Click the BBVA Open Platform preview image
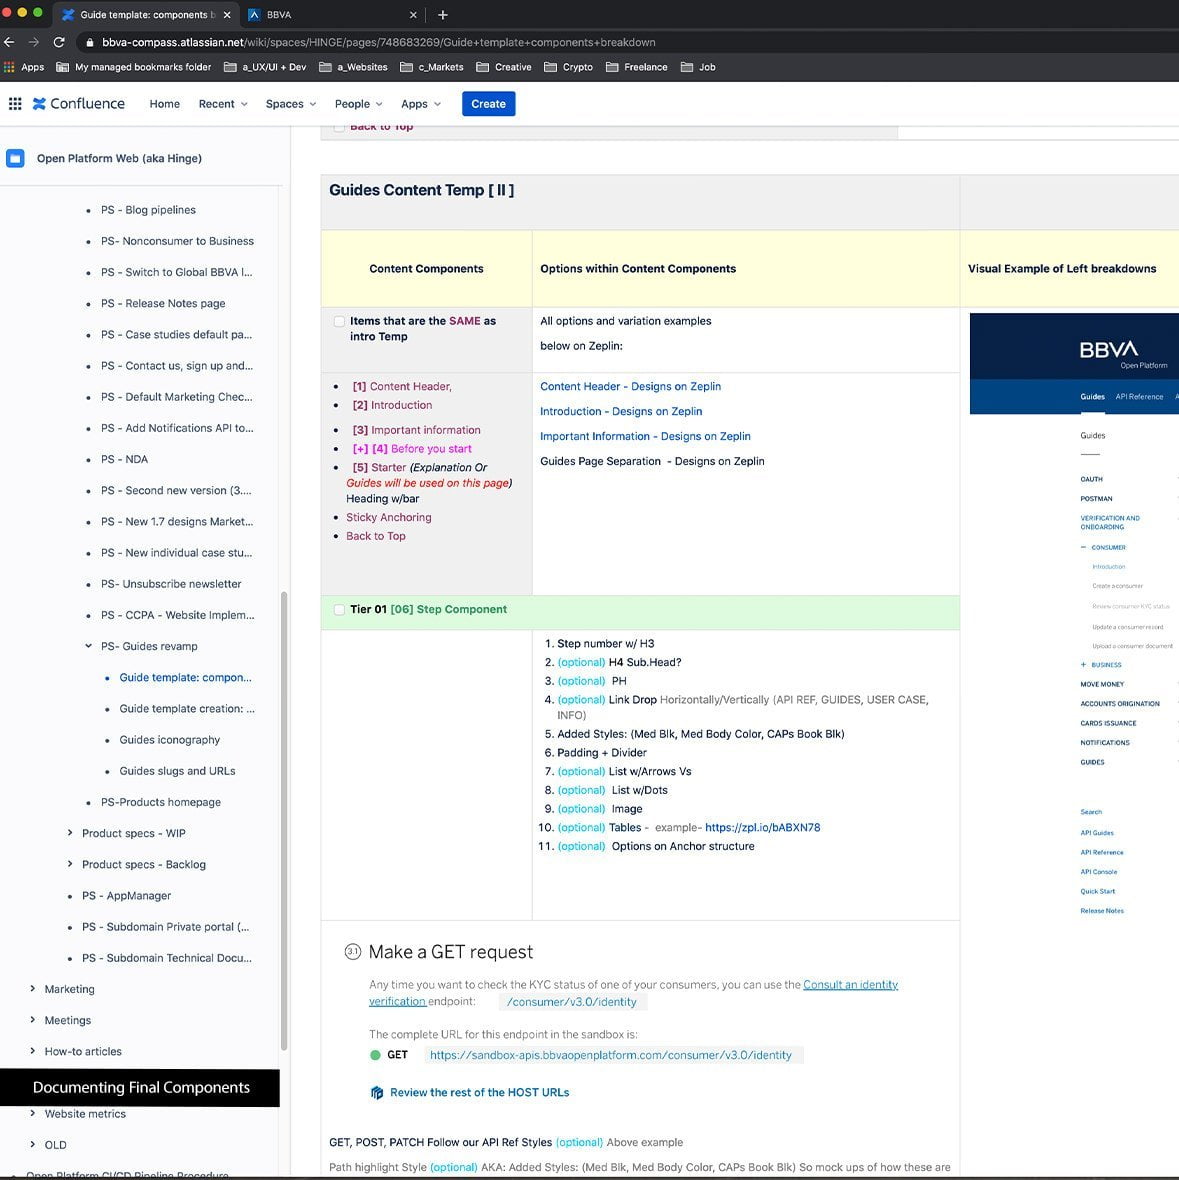 (x=1074, y=364)
